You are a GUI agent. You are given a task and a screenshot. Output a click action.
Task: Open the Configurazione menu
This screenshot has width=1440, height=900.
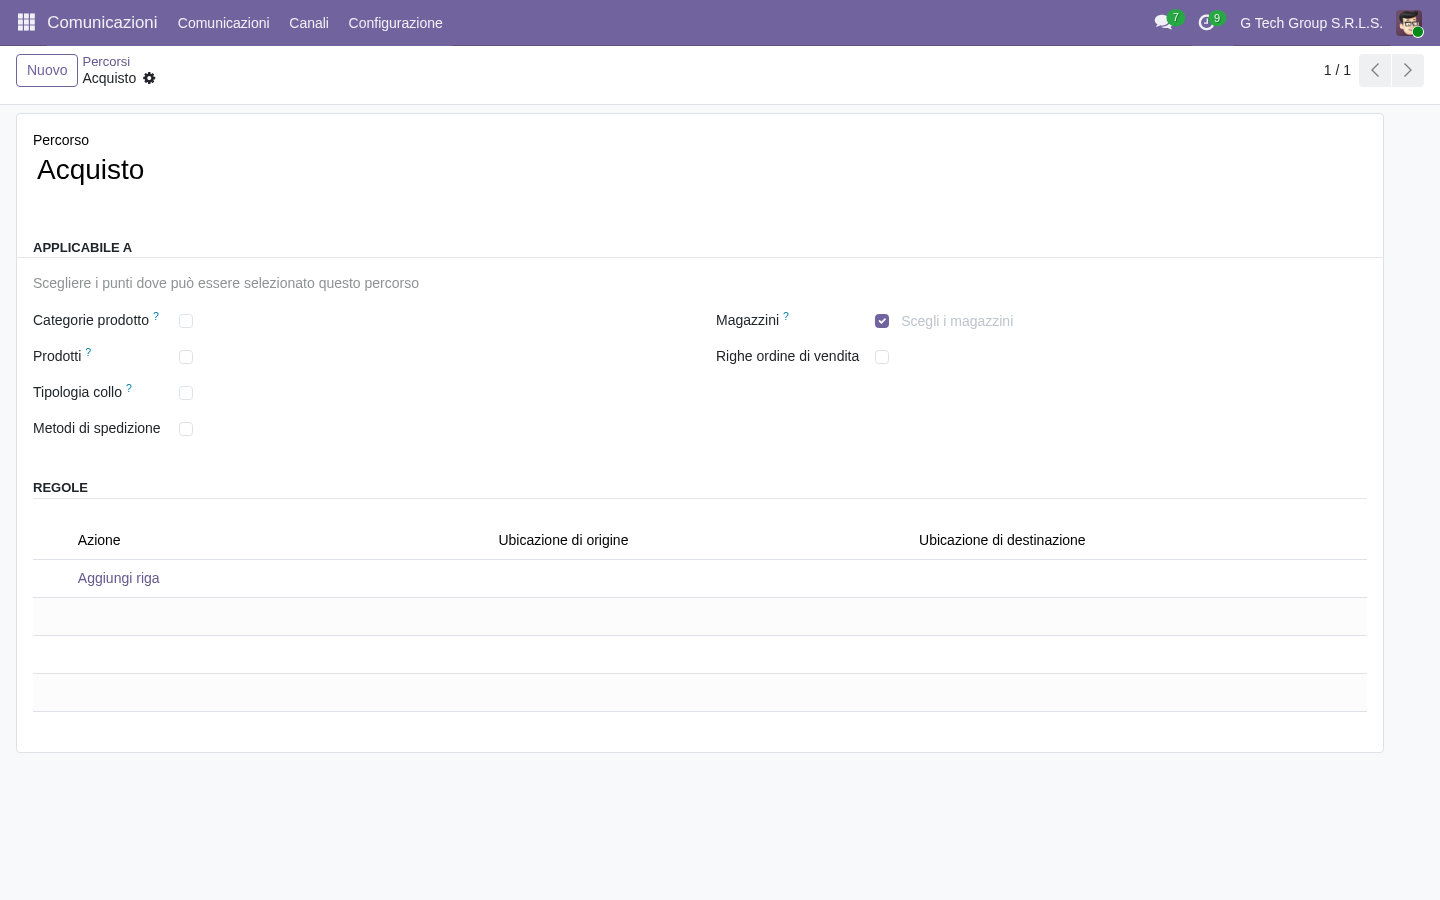tap(395, 23)
